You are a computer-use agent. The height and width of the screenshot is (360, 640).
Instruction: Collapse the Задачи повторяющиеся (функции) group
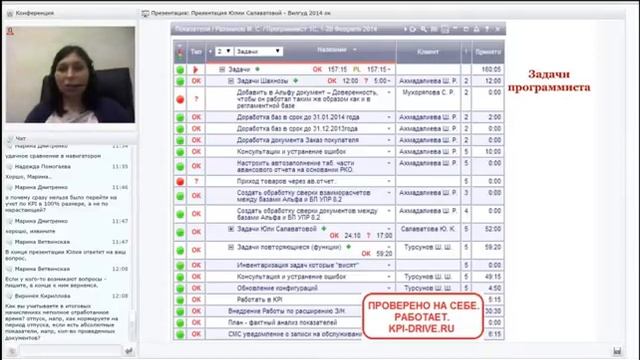click(x=231, y=247)
